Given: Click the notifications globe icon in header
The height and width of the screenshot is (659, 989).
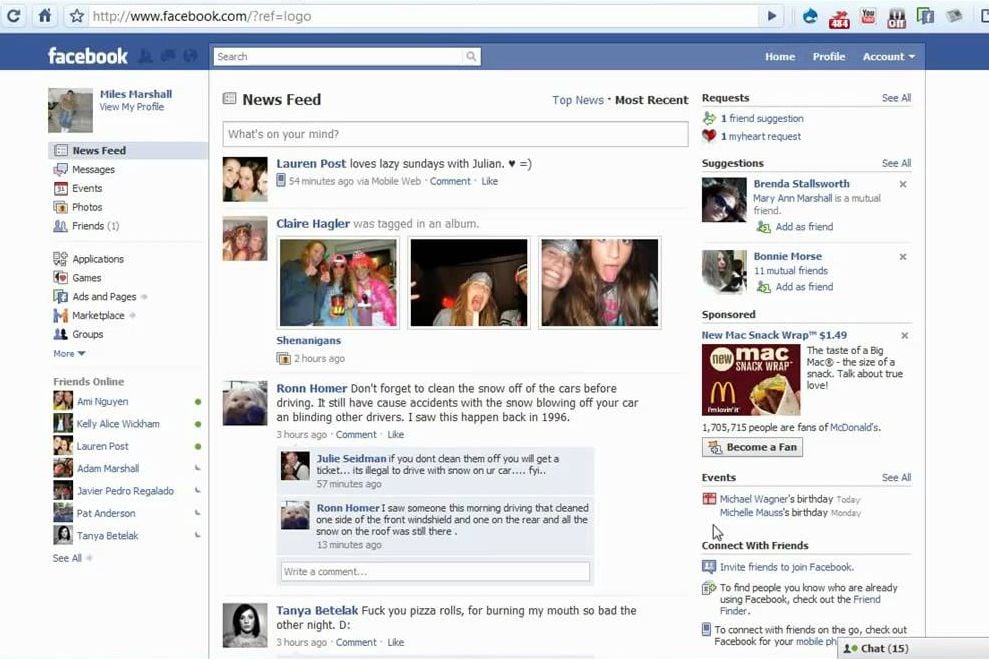Looking at the screenshot, I should 190,56.
